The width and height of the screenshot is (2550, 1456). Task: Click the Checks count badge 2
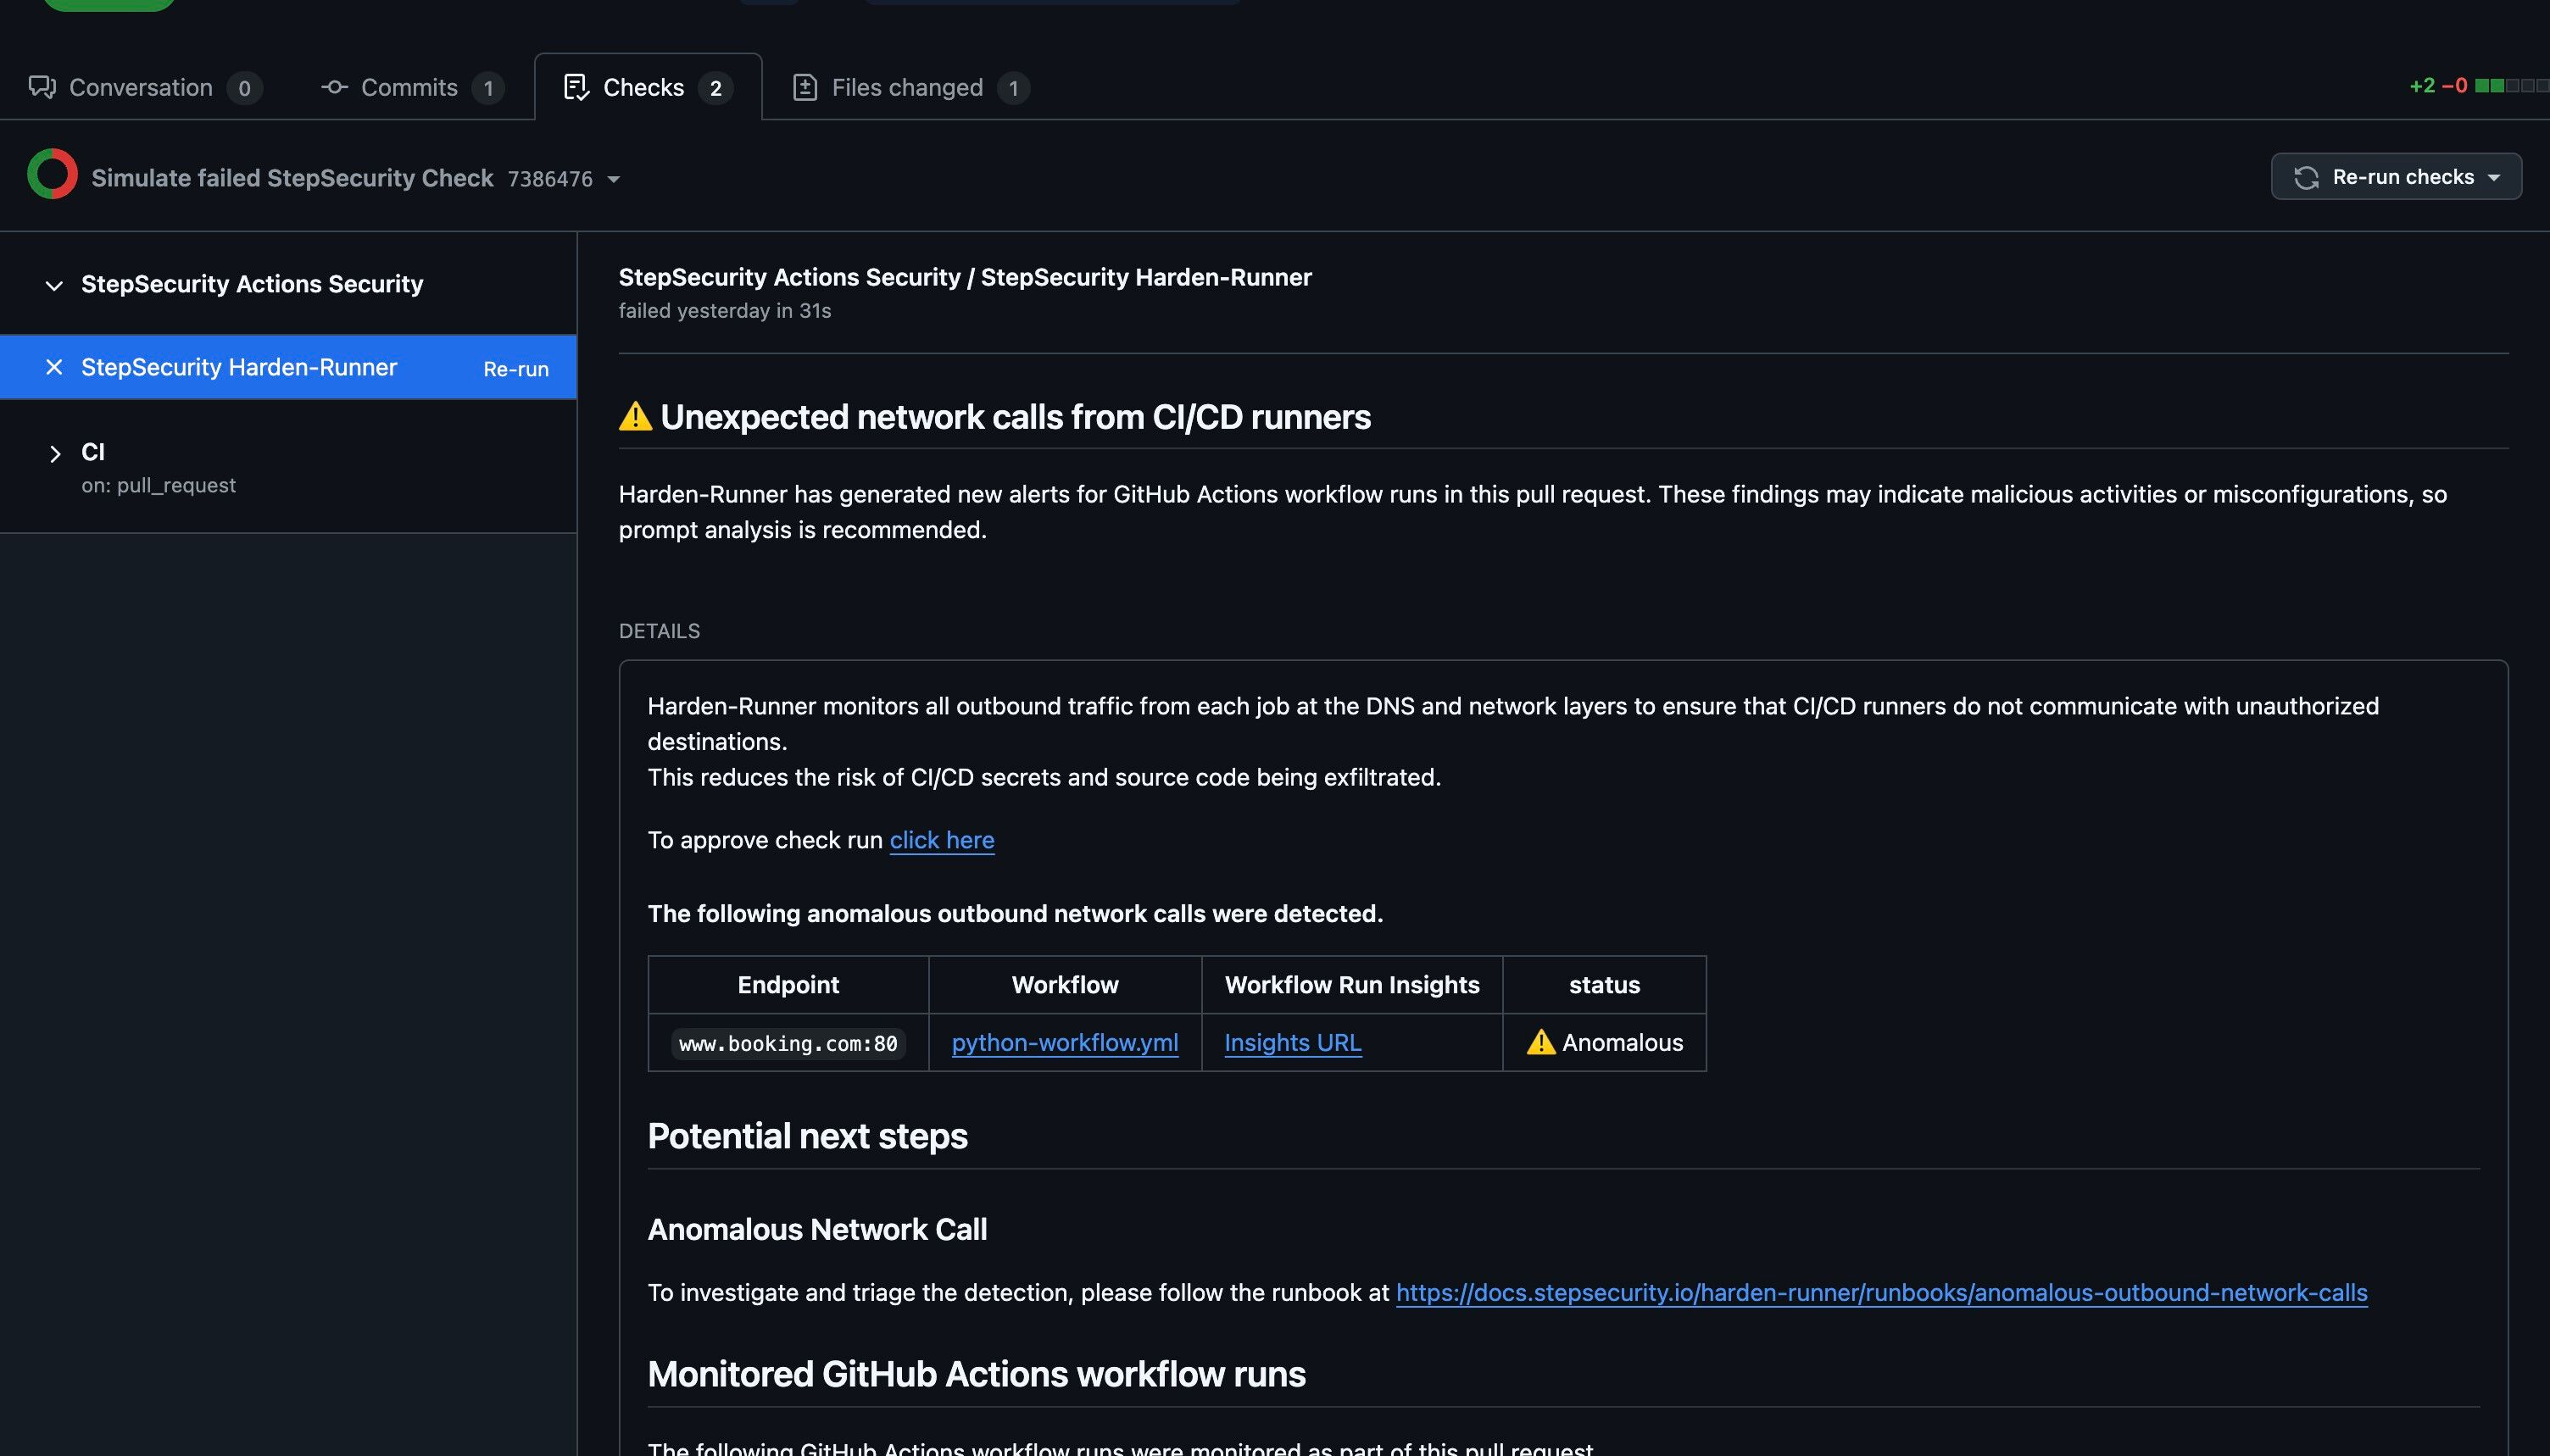click(x=715, y=89)
